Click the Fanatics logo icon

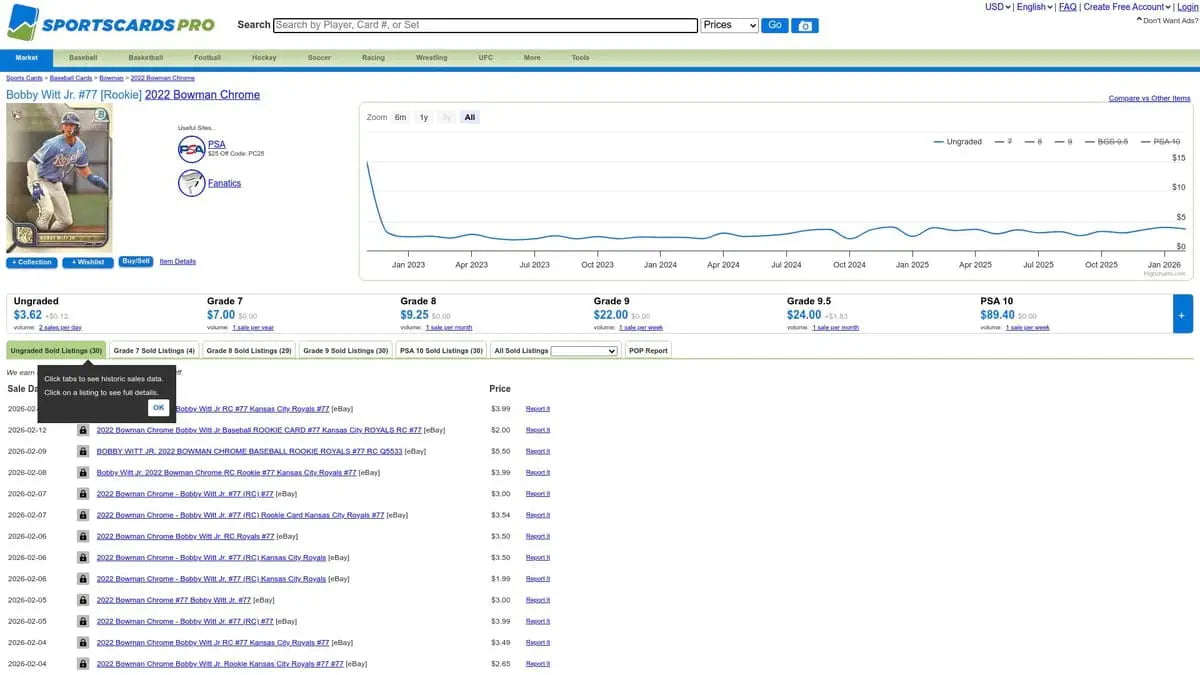[x=191, y=183]
